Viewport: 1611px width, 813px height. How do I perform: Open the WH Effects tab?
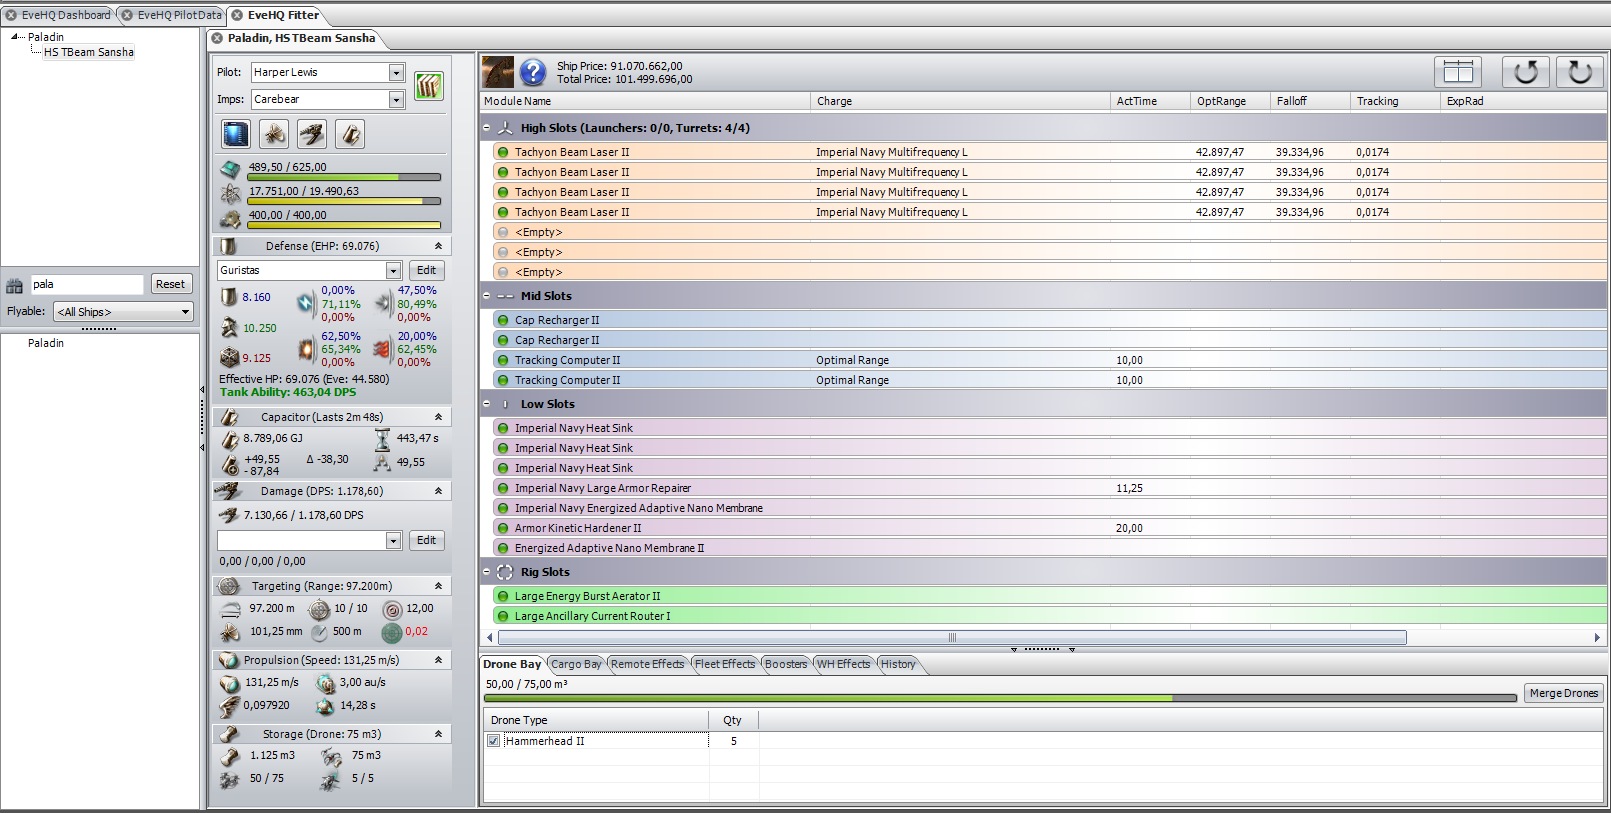tap(843, 664)
